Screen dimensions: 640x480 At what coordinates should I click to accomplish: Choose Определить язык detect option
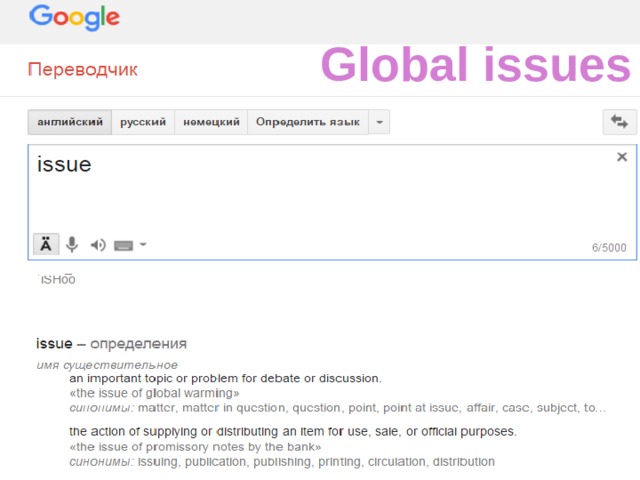click(308, 122)
